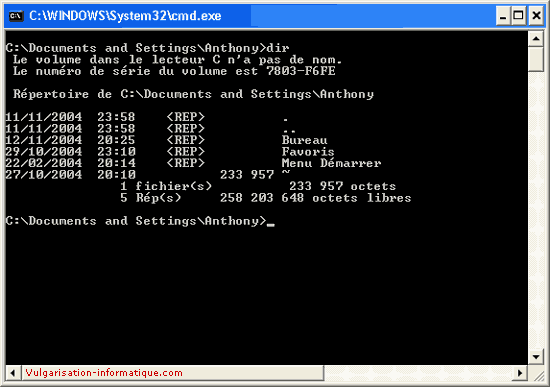The image size is (550, 387).
Task: Click the line 'Le volume dans le lecteur C'
Action: (117, 59)
